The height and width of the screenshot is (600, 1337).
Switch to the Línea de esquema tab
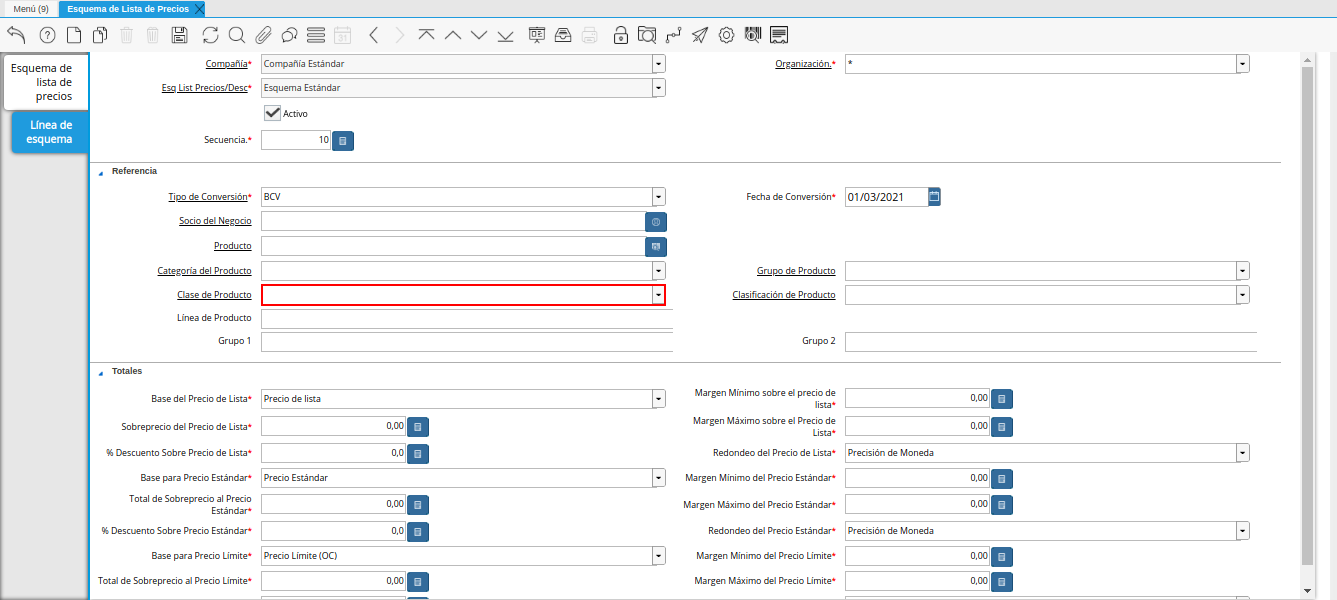[x=50, y=132]
